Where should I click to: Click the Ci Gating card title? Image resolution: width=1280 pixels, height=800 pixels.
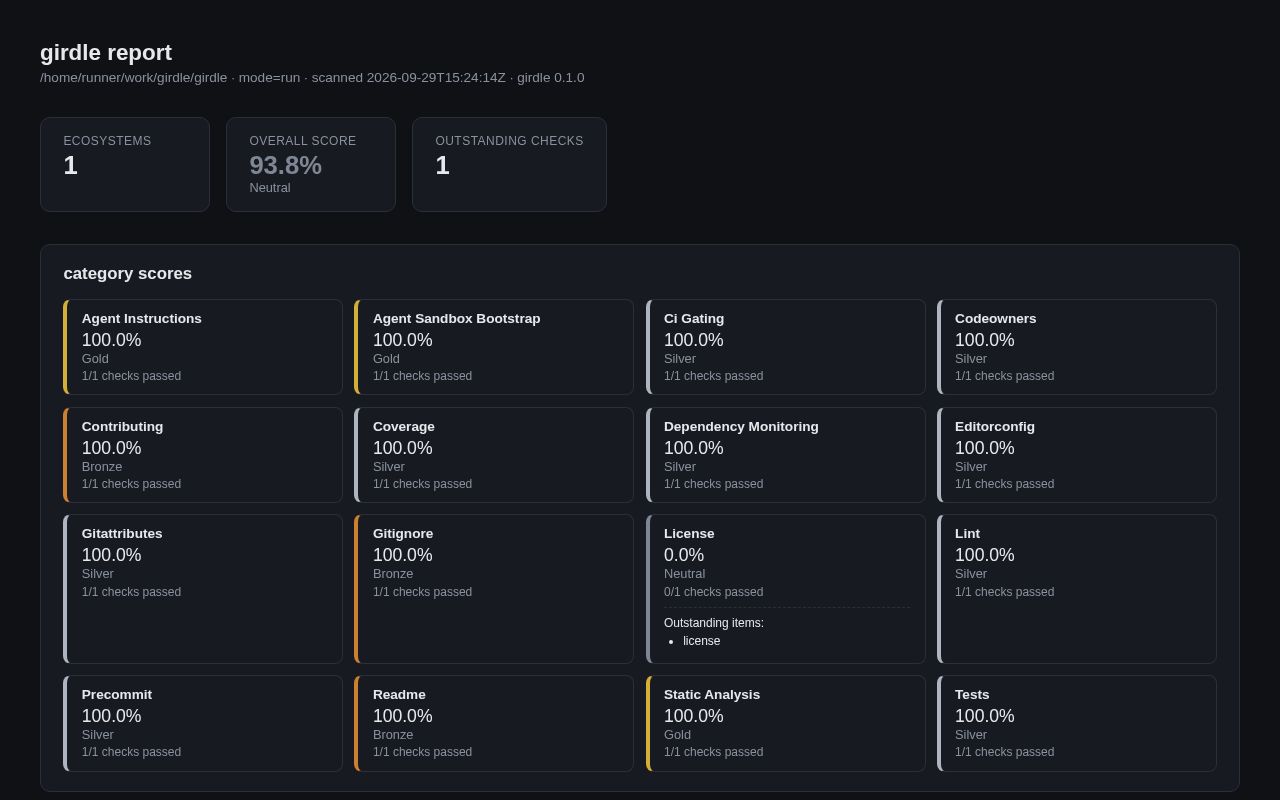click(x=694, y=319)
